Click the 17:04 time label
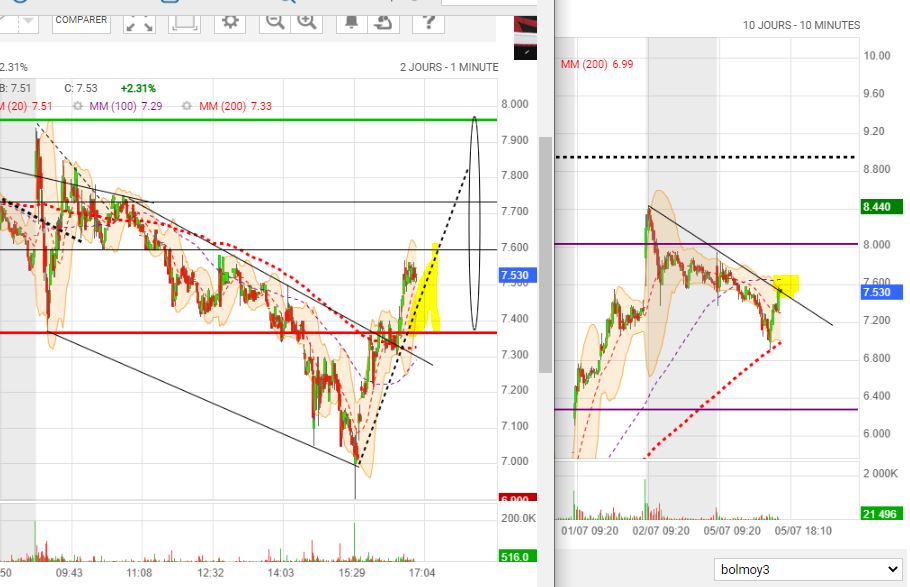910x587 pixels. click(x=422, y=573)
